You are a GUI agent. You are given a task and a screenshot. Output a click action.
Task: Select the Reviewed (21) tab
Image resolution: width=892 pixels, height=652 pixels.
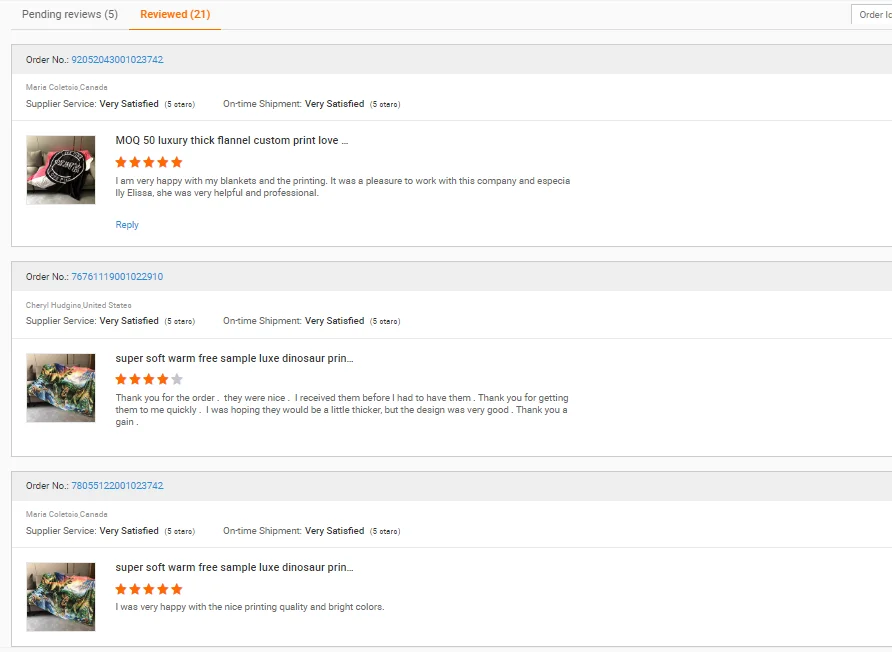pos(175,15)
